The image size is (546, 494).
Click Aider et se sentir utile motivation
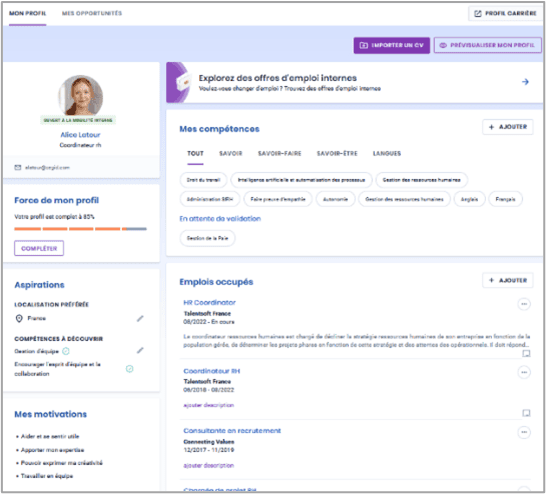coord(50,437)
